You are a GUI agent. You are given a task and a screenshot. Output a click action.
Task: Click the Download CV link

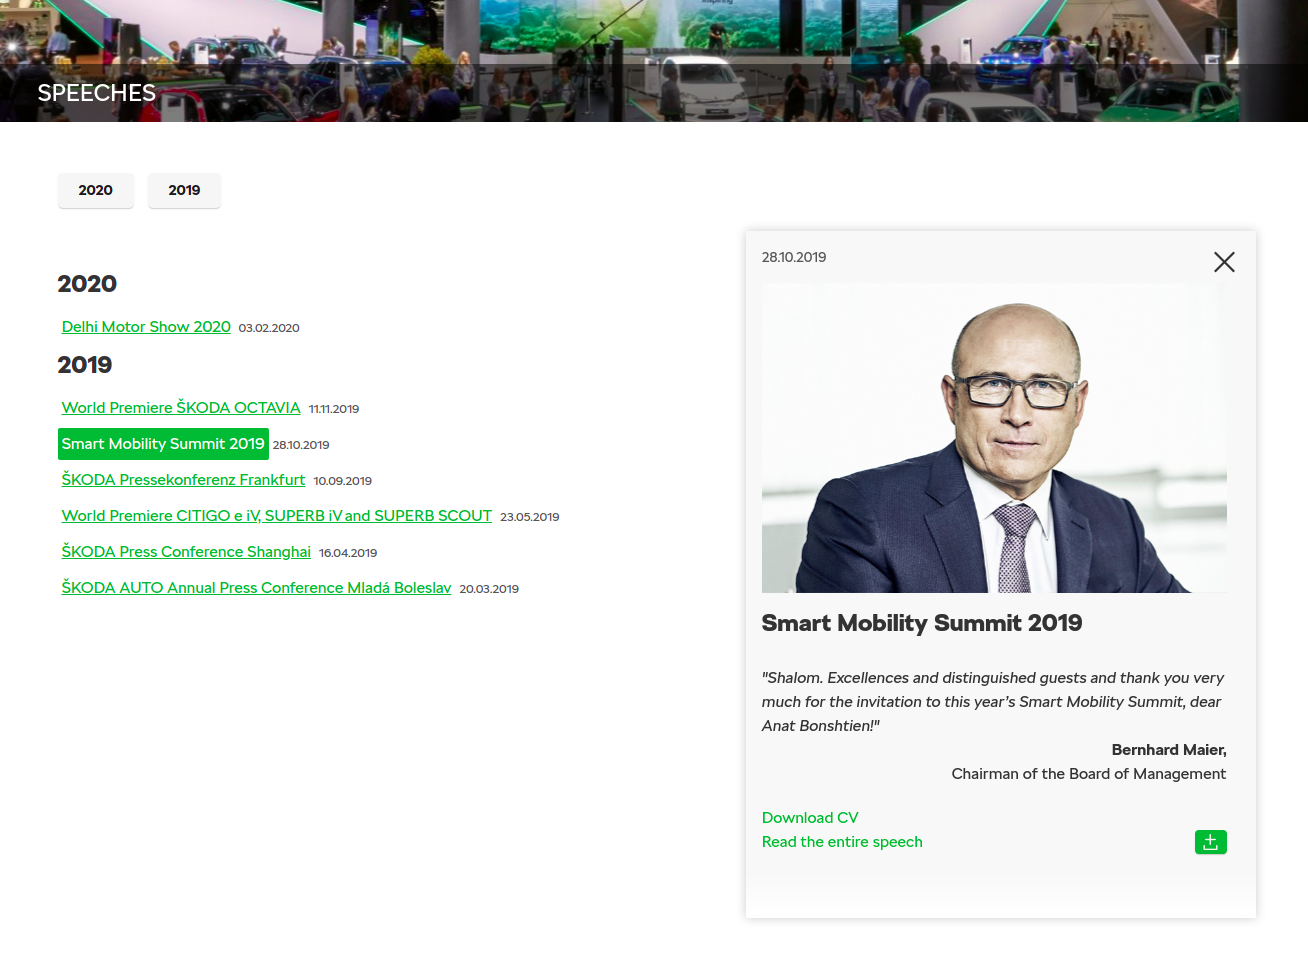click(x=810, y=818)
